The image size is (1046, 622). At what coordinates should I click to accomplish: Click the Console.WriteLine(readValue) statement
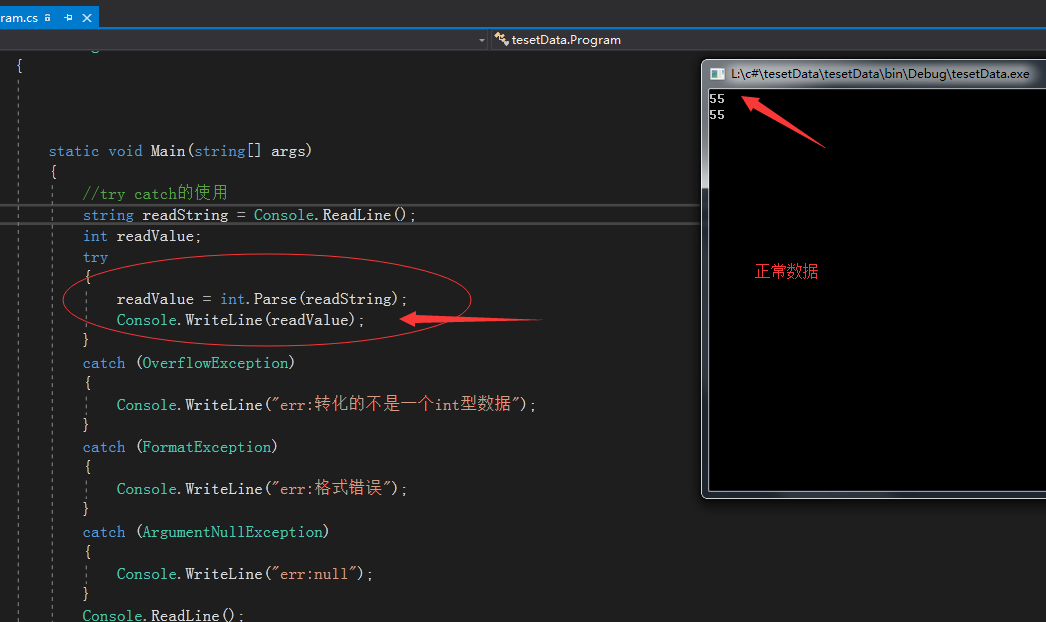click(240, 320)
